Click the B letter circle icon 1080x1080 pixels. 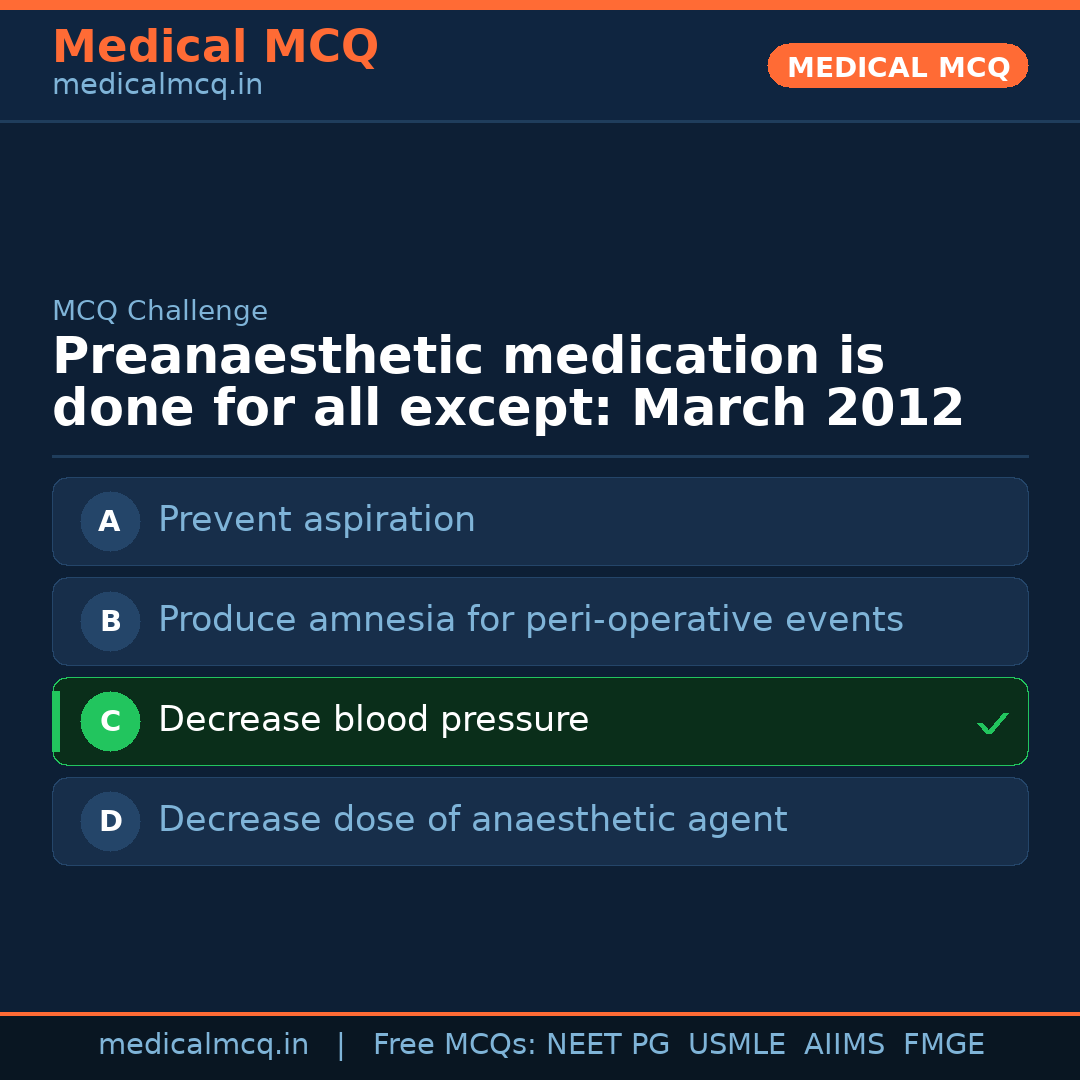110,621
